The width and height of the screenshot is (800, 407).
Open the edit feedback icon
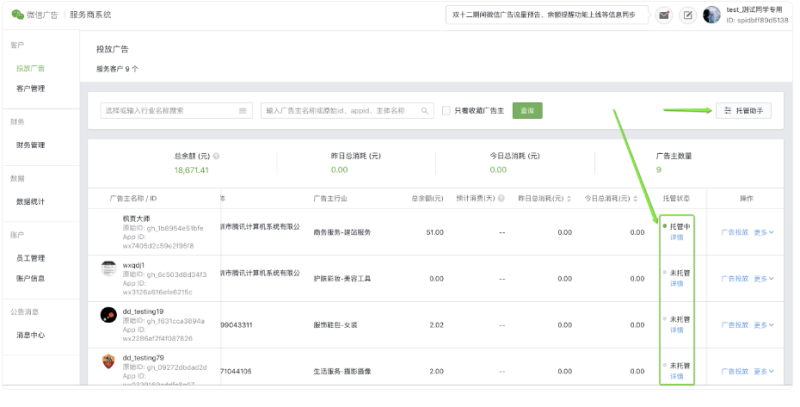click(x=688, y=15)
